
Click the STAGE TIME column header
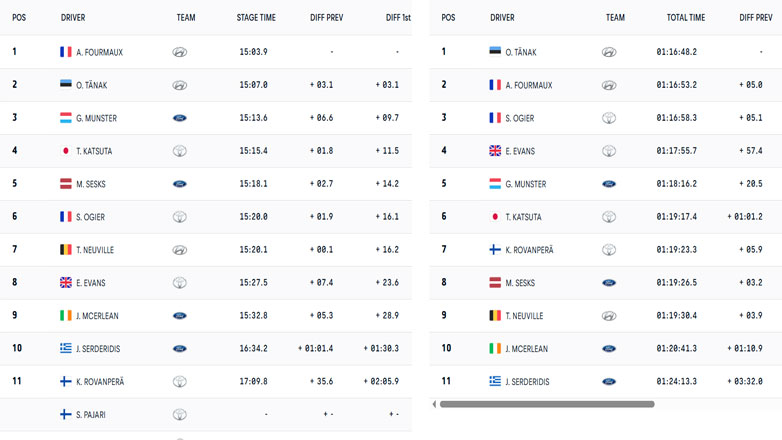pos(256,18)
